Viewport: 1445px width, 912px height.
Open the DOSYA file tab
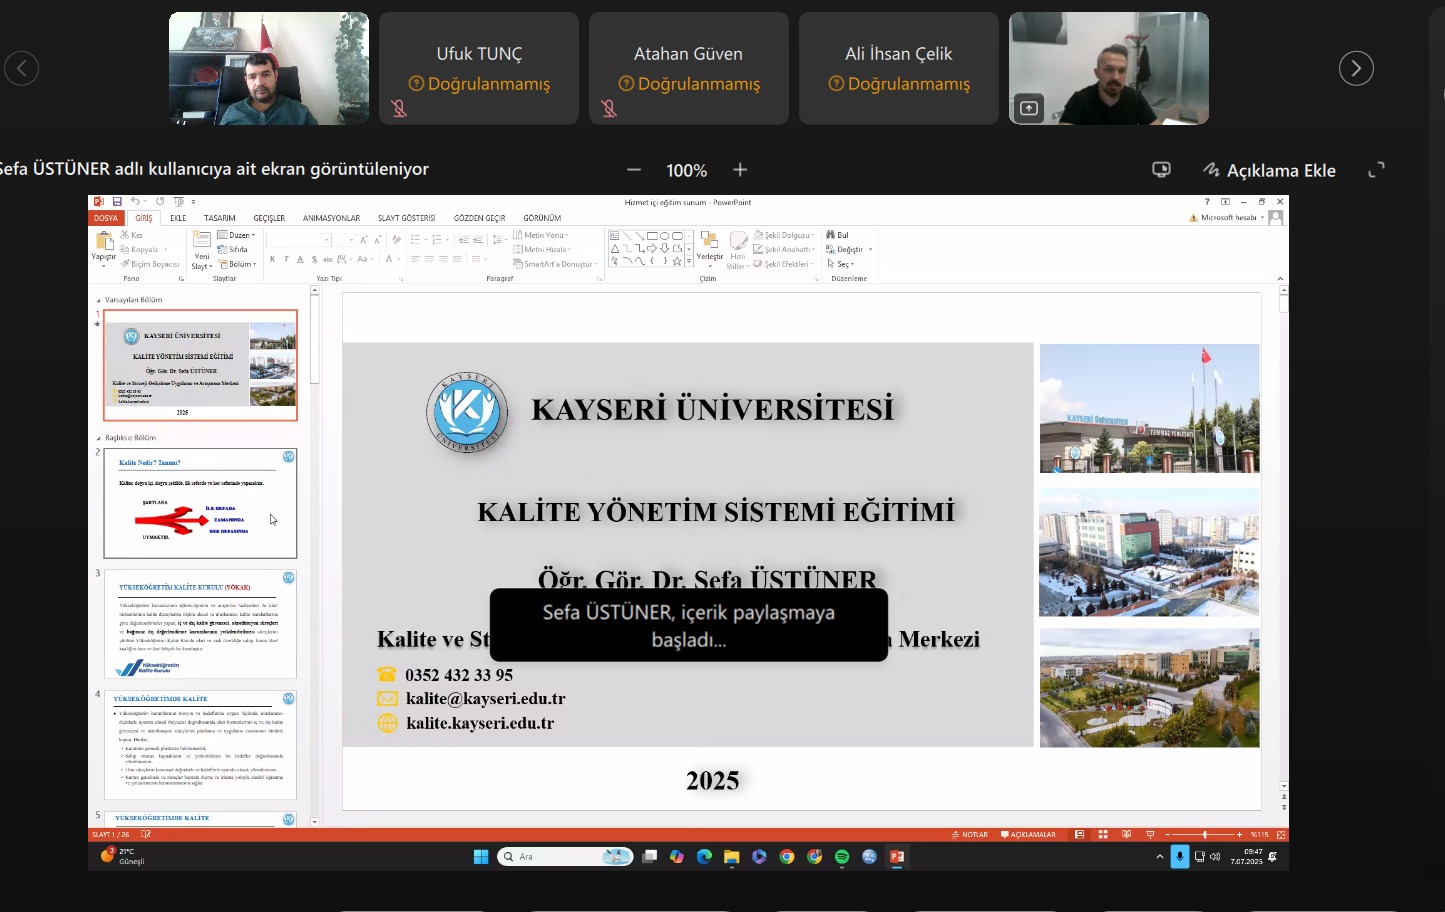[106, 218]
